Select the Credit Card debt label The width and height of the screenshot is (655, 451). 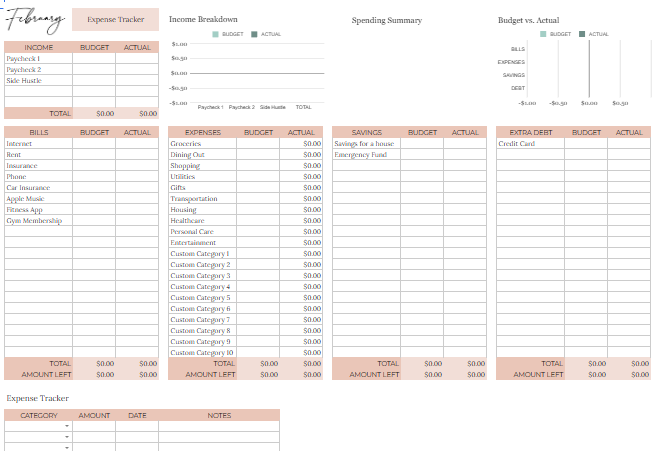pyautogui.click(x=516, y=144)
